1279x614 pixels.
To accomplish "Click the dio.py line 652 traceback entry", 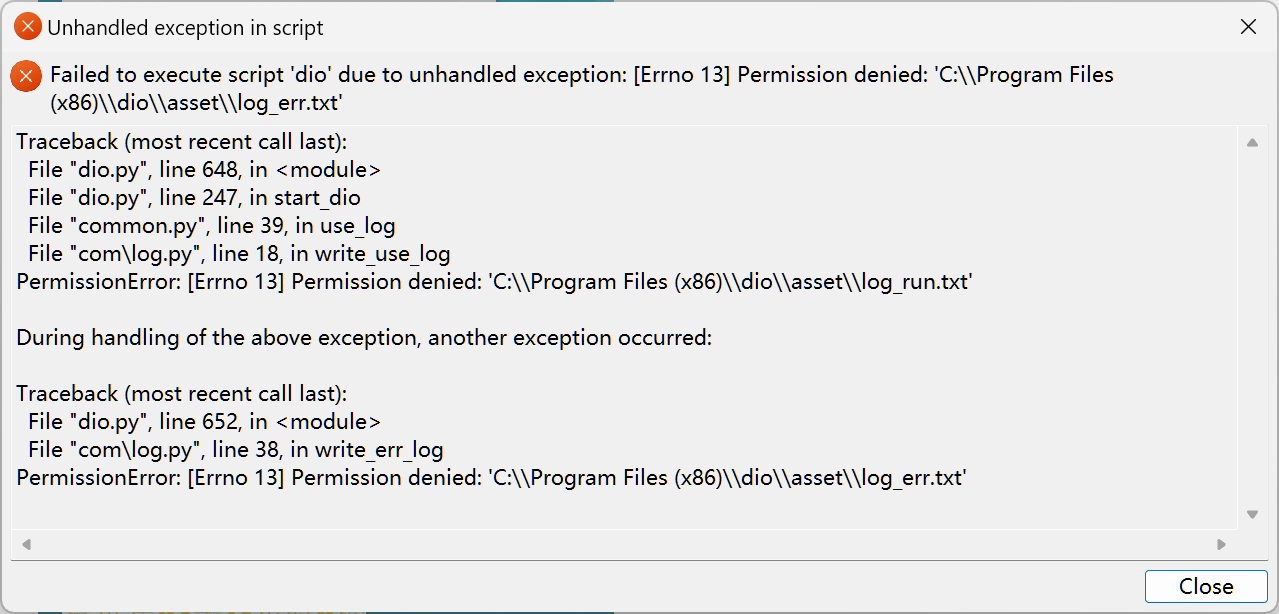I will 204,422.
